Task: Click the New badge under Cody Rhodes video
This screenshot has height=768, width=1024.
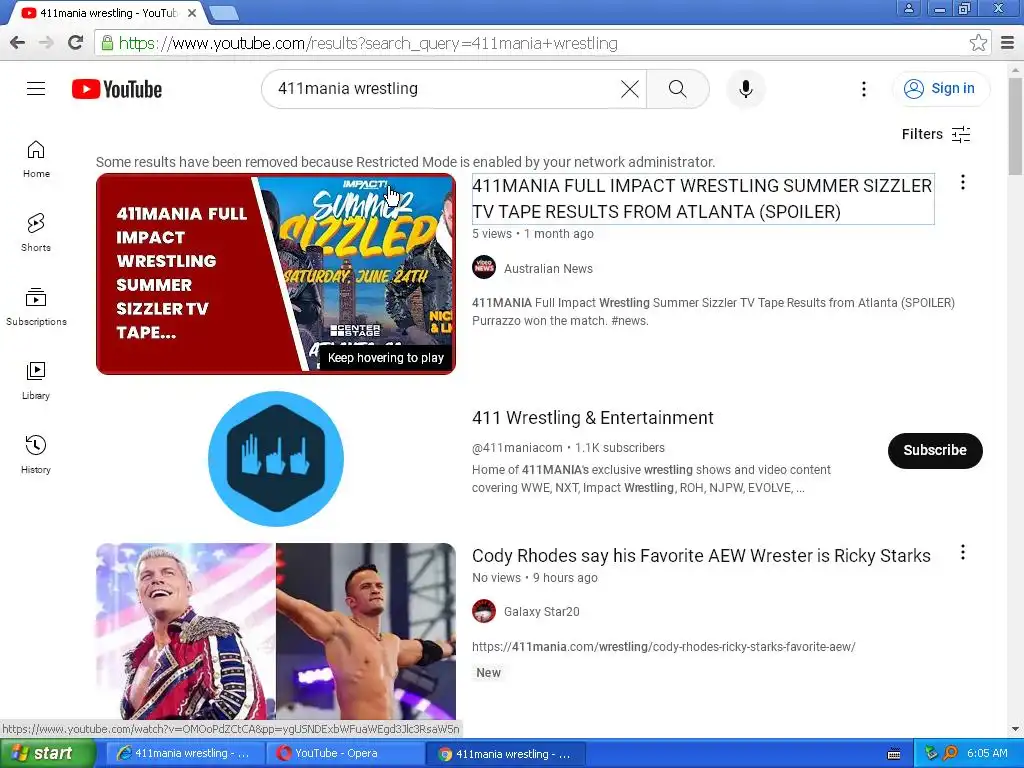Action: [488, 673]
